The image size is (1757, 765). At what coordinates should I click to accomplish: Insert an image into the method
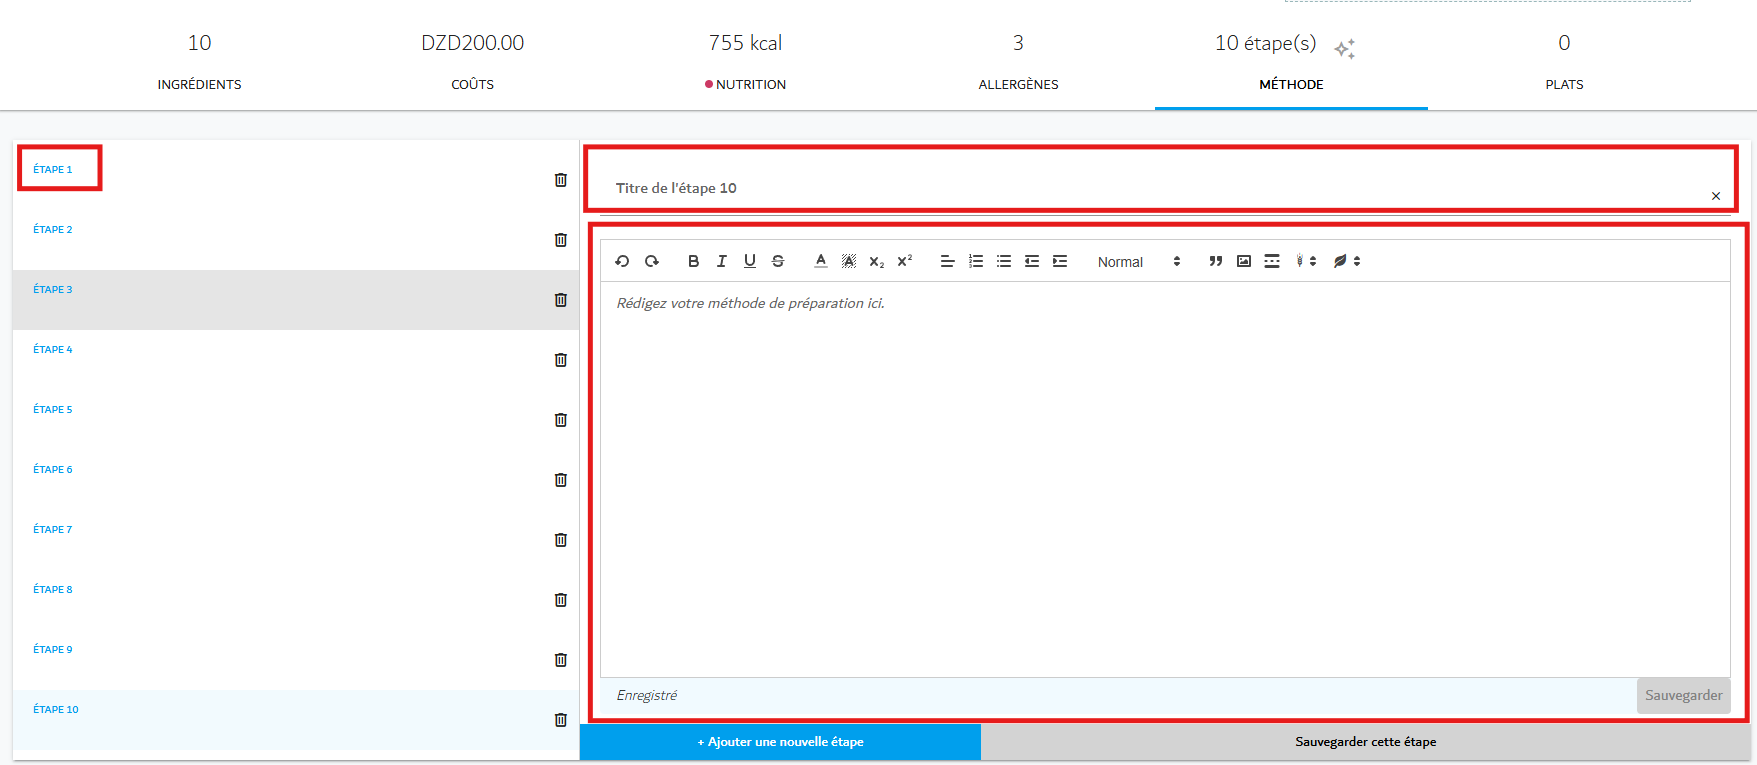pyautogui.click(x=1244, y=261)
